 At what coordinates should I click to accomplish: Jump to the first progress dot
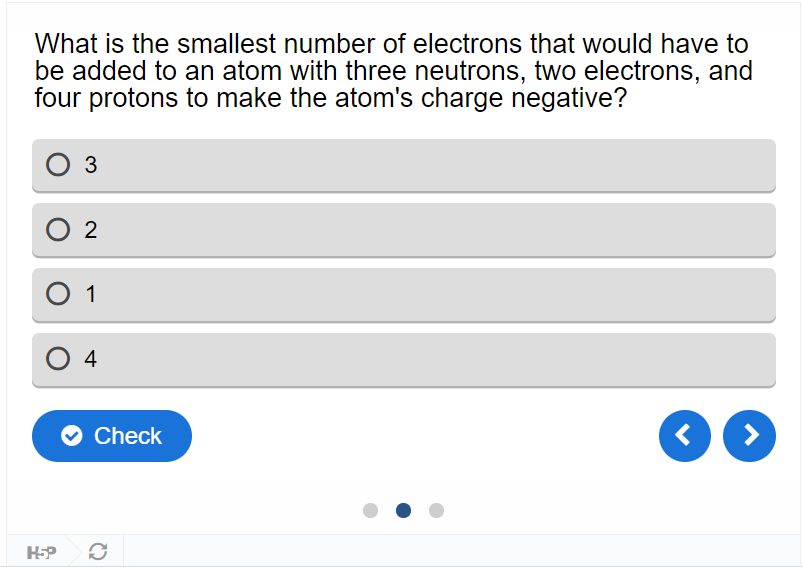tap(370, 511)
